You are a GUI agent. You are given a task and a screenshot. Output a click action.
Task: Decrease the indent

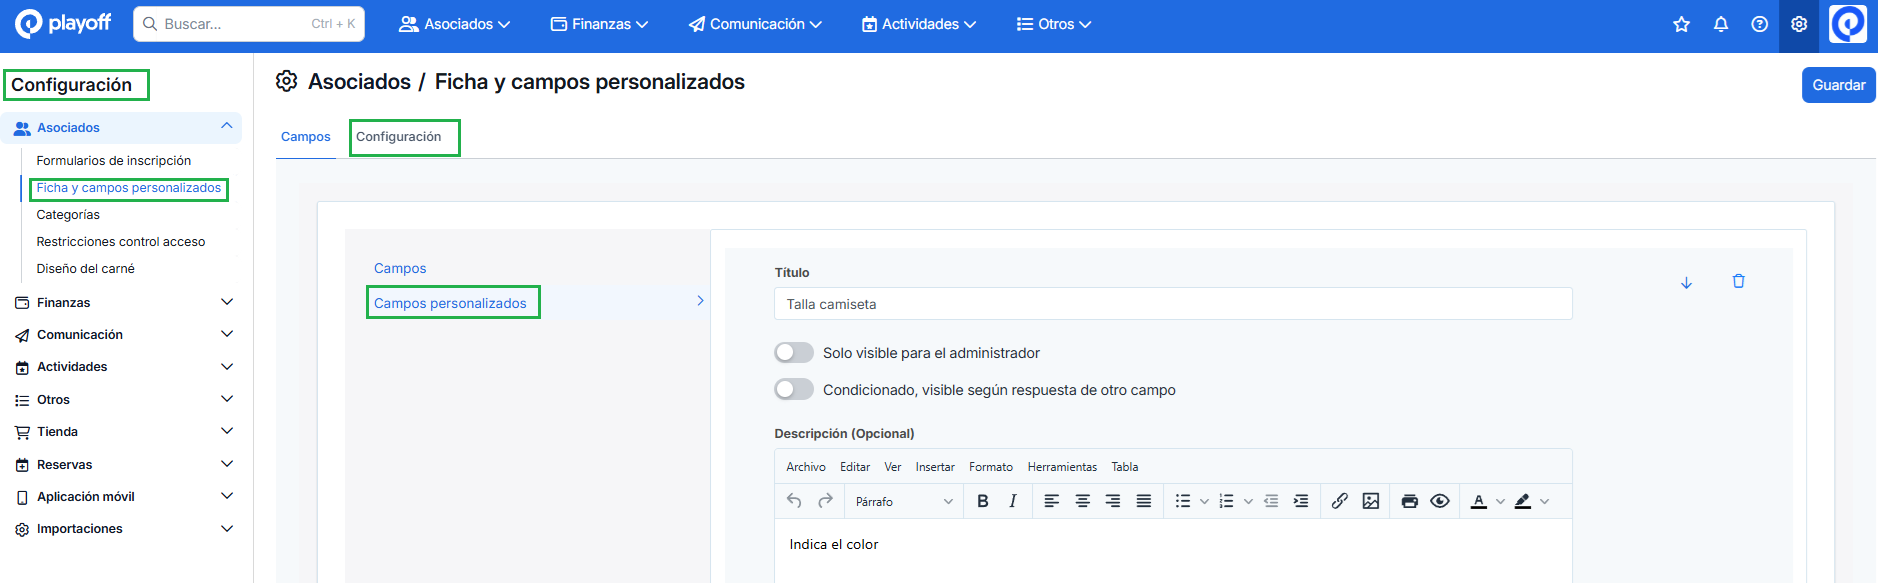1271,501
